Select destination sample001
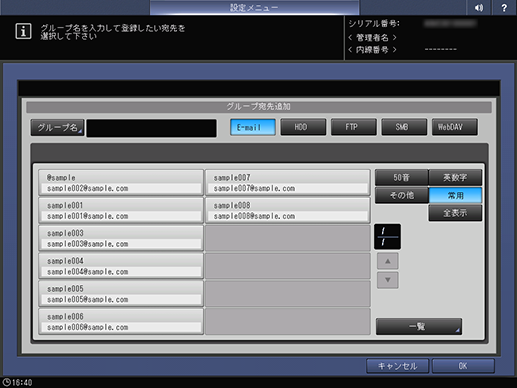517x388 pixels. 121,210
